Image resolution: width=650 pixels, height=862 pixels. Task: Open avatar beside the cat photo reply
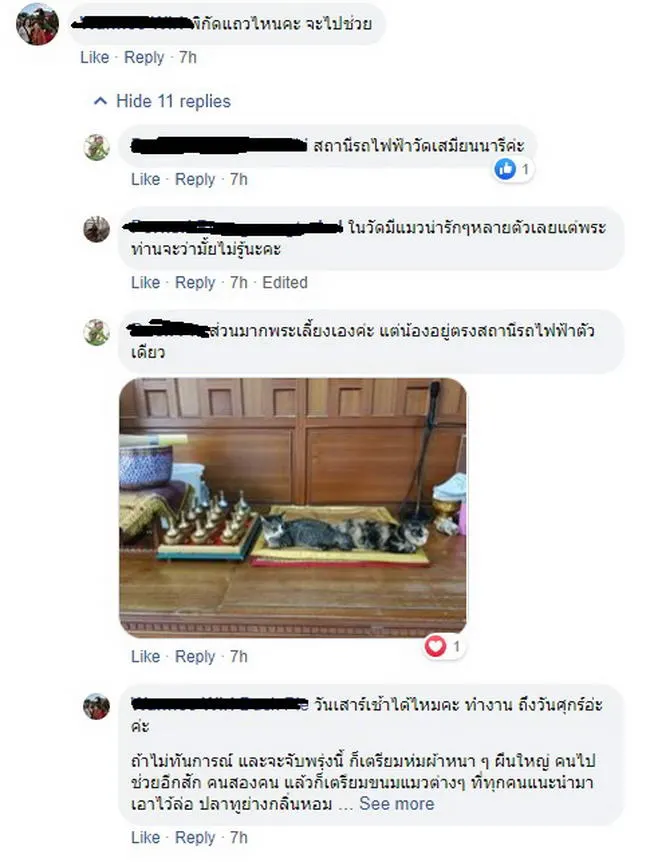(x=96, y=332)
